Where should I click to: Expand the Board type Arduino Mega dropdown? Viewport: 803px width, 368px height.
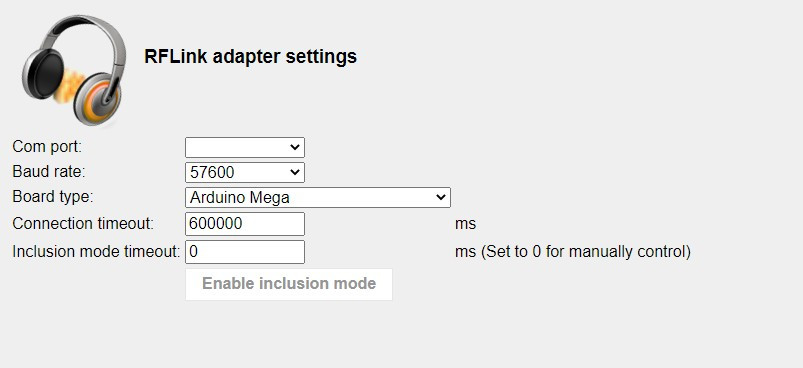318,198
